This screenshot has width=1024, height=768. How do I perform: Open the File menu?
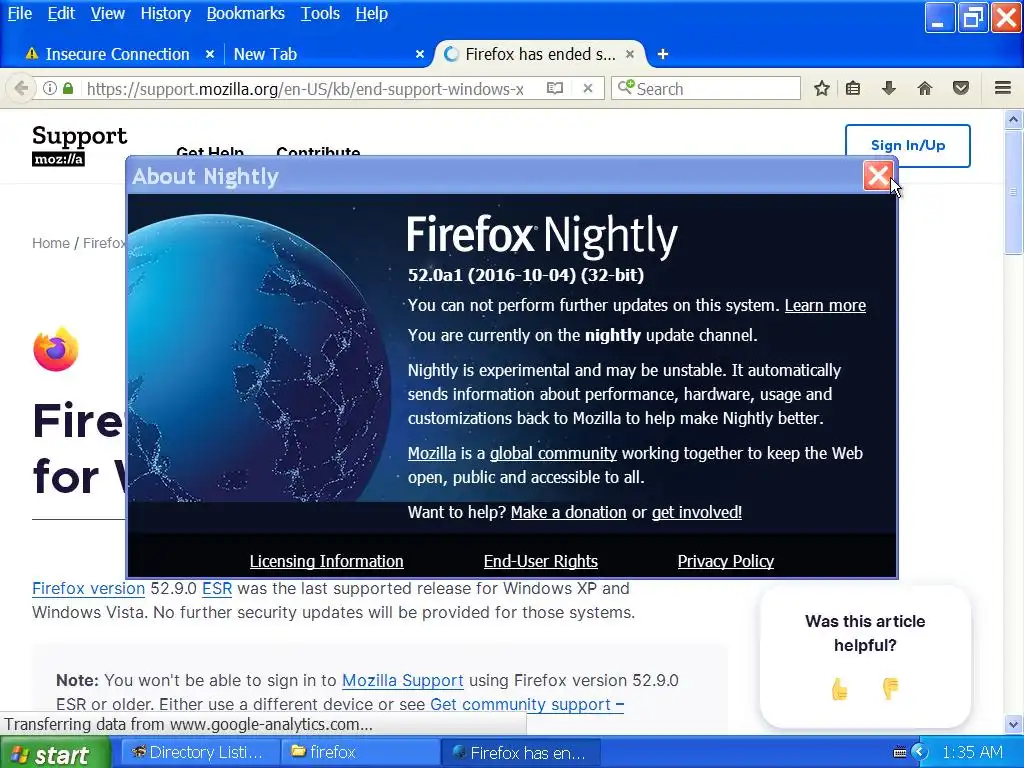[x=20, y=13]
